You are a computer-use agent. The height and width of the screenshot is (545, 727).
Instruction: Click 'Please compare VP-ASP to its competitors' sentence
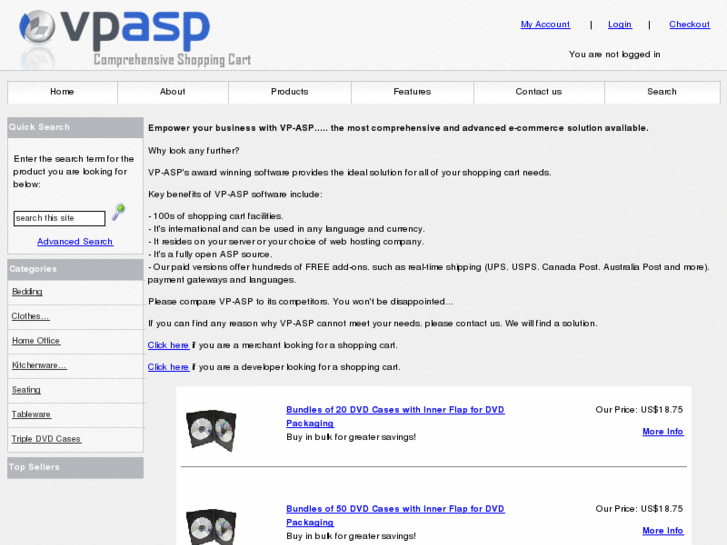tap(300, 301)
